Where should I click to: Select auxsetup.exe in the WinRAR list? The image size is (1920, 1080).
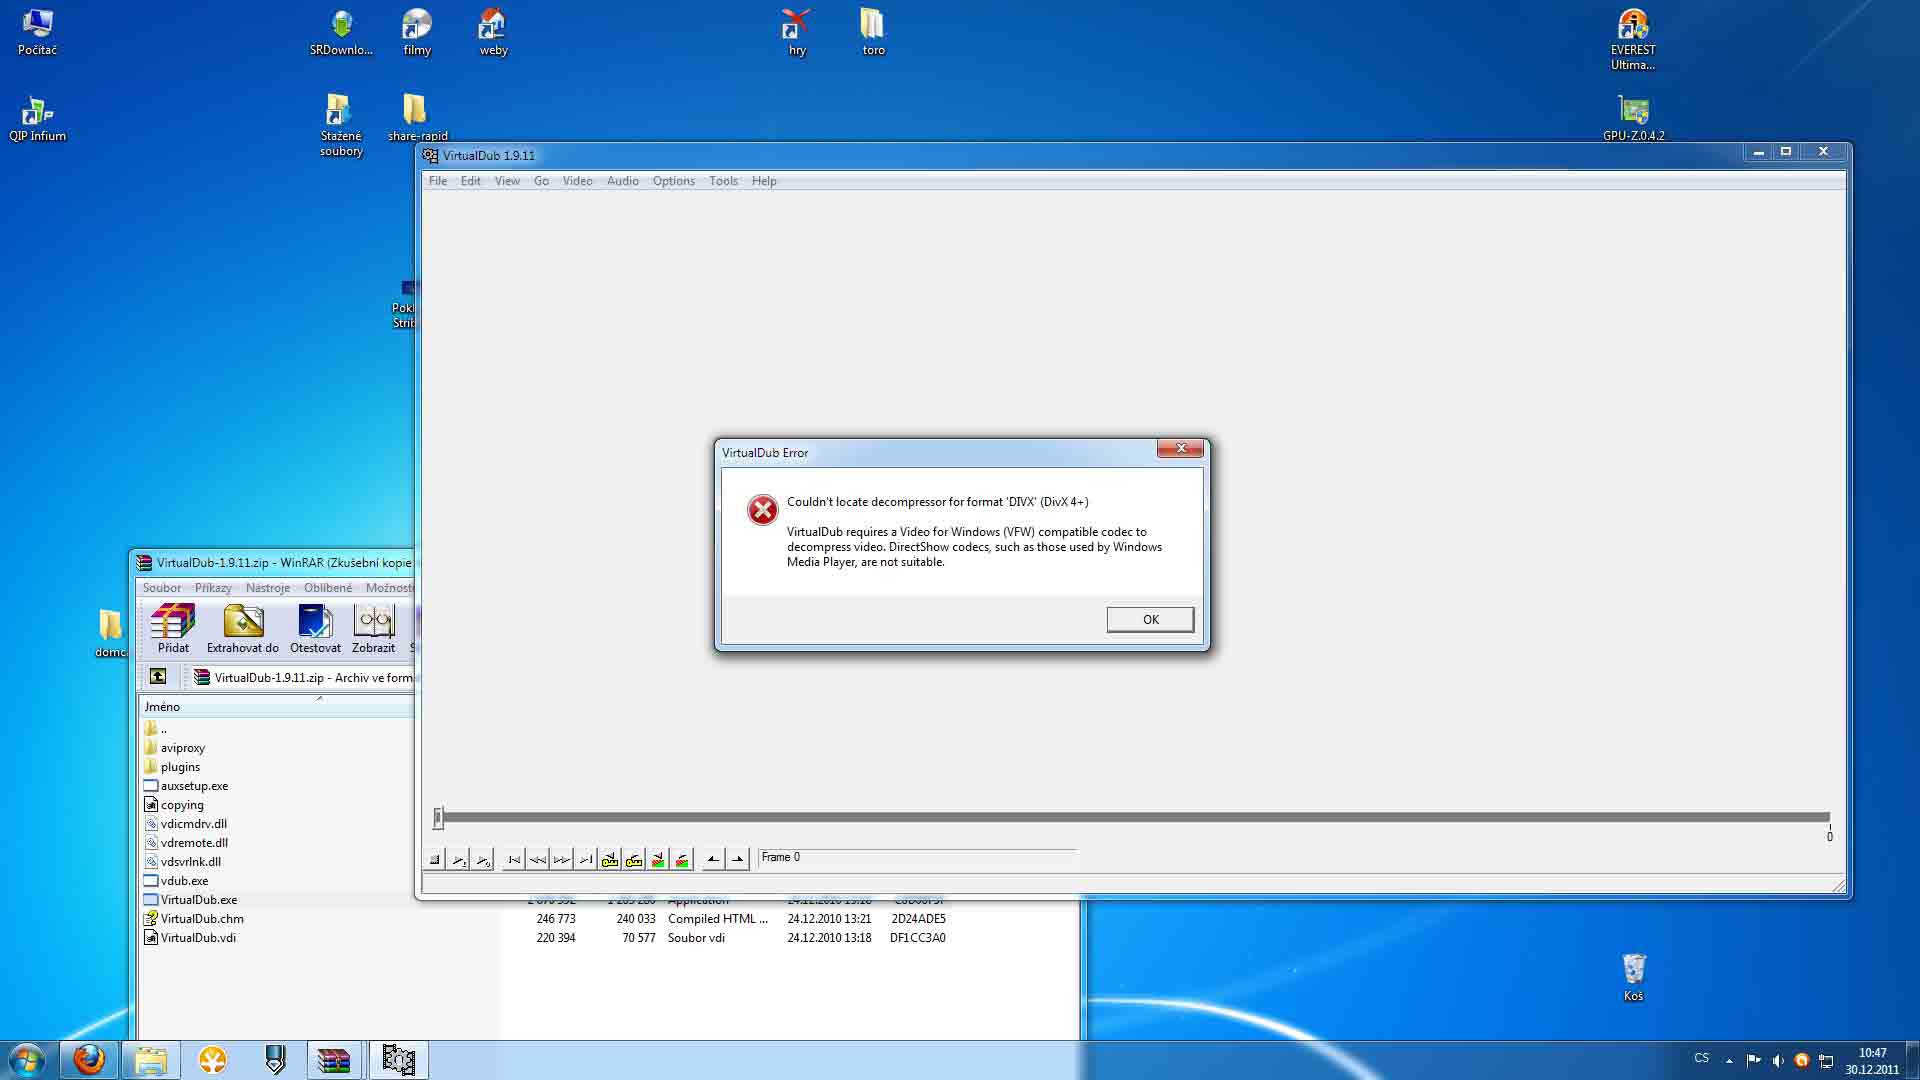pyautogui.click(x=186, y=786)
